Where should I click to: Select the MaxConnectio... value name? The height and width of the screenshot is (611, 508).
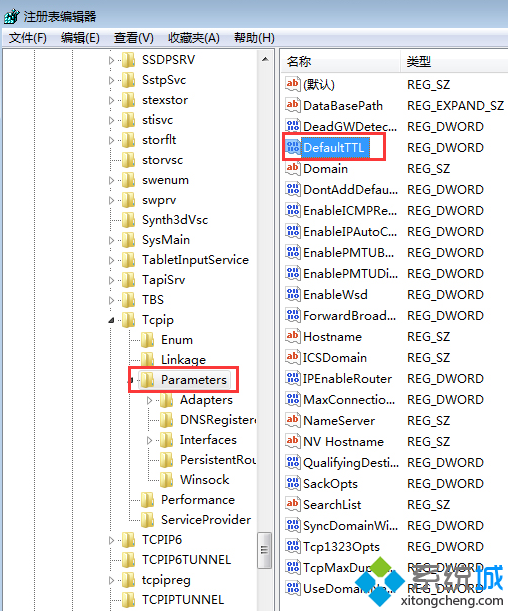click(x=349, y=400)
